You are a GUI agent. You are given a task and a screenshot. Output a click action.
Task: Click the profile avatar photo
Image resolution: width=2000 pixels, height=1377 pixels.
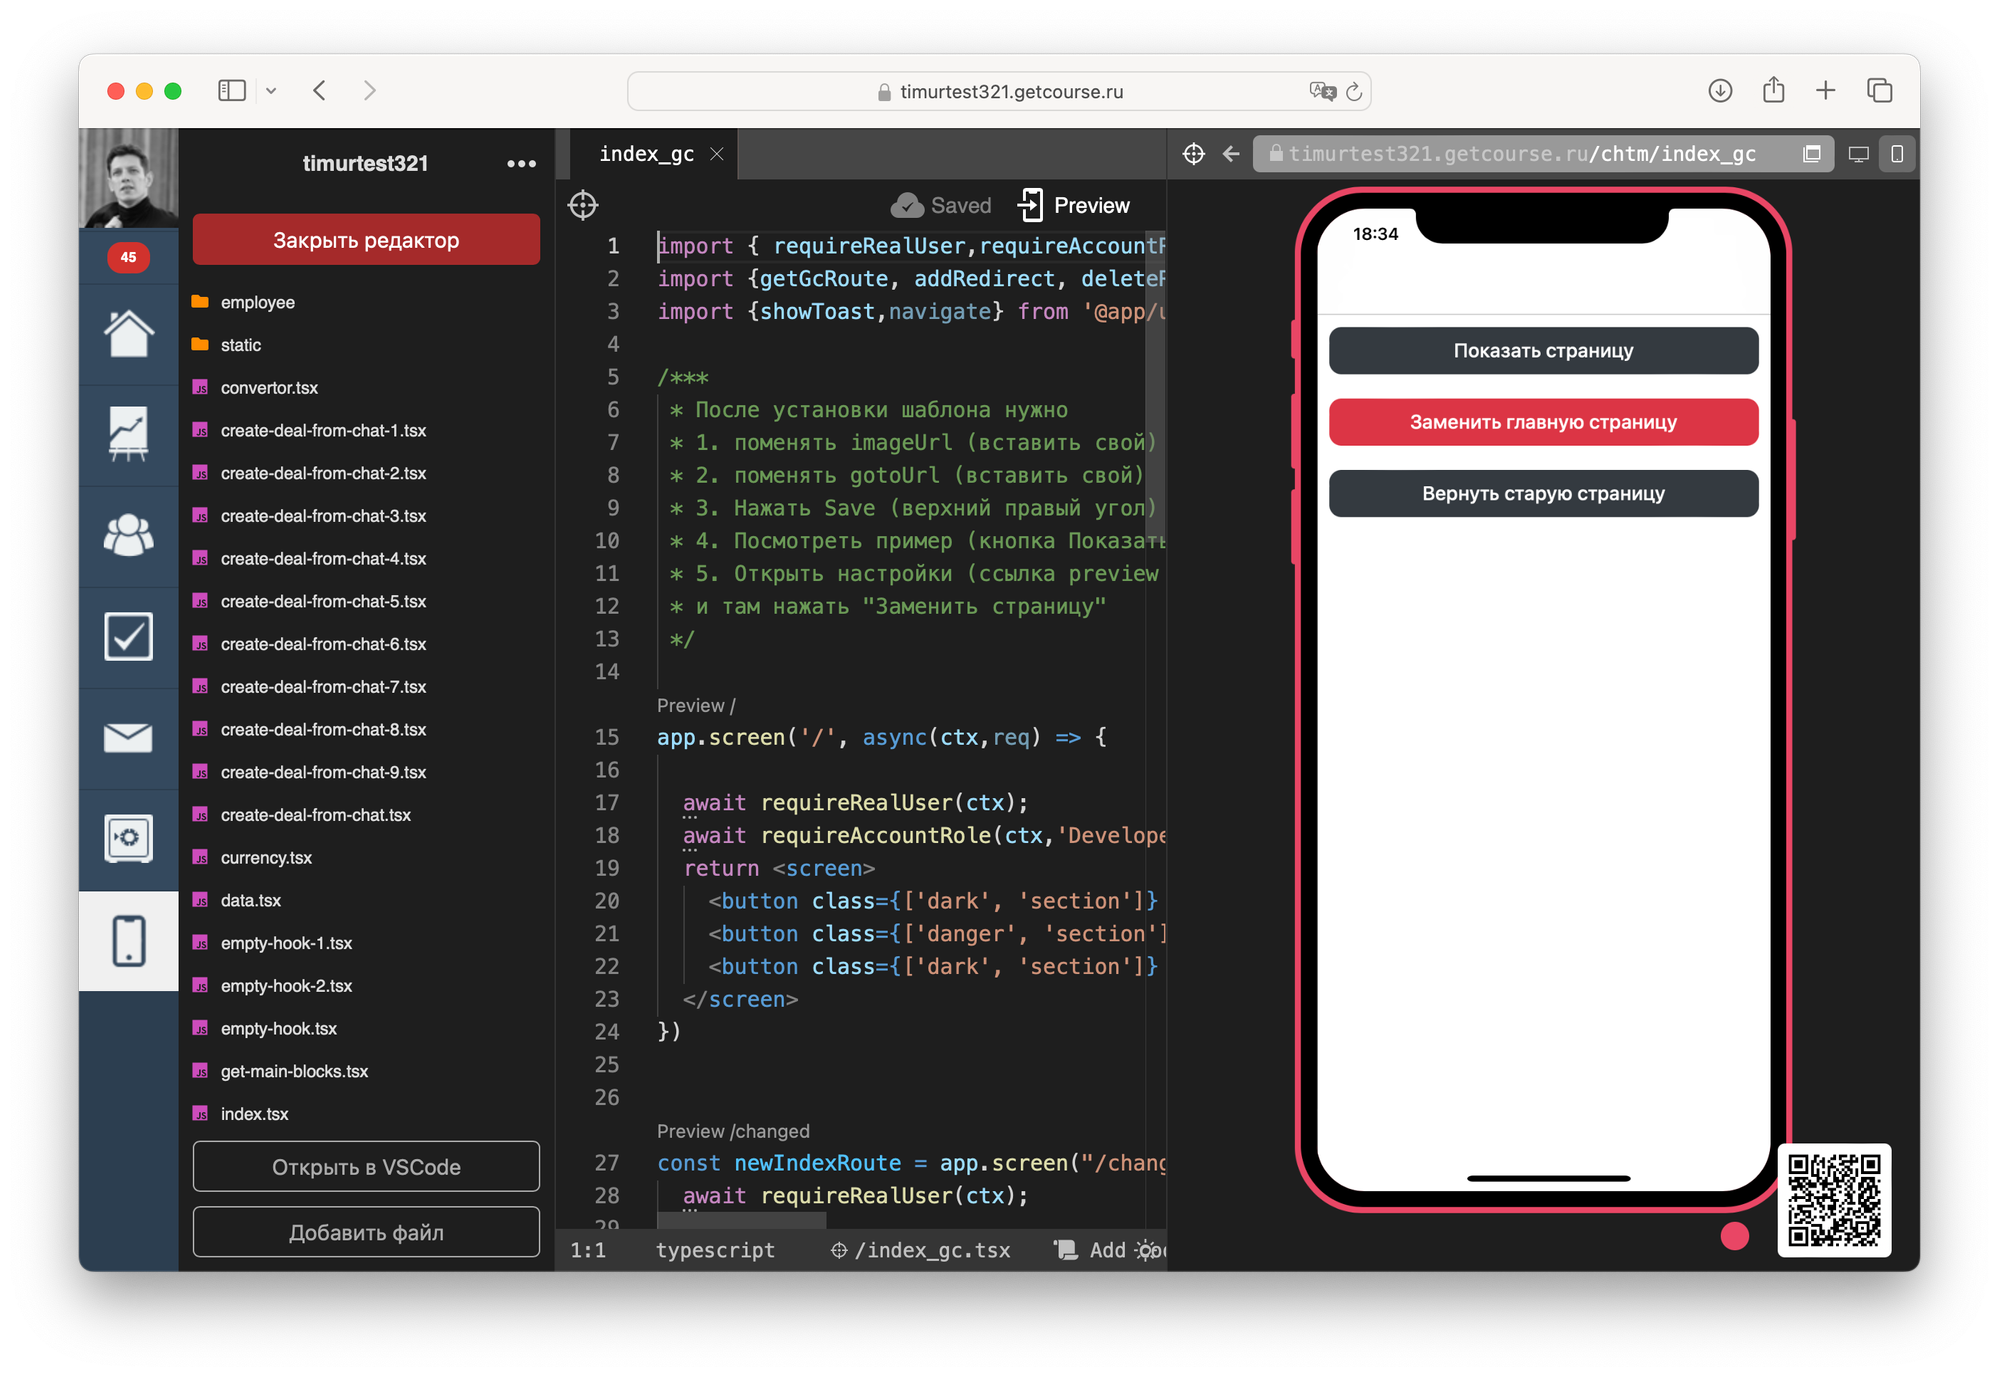tap(128, 178)
